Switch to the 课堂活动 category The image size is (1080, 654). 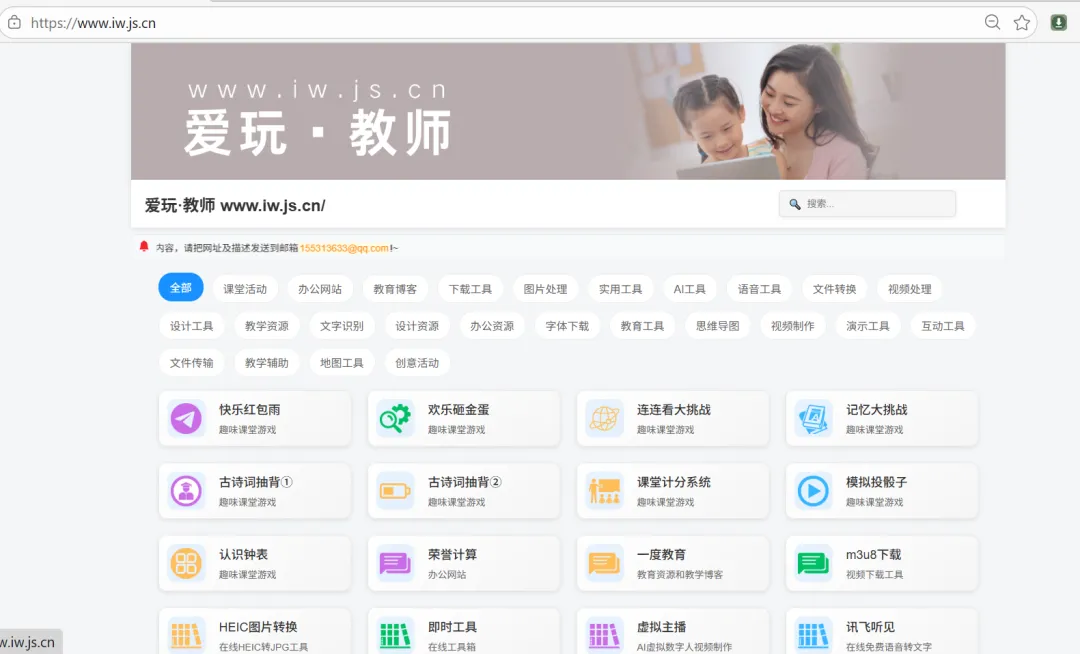(245, 289)
